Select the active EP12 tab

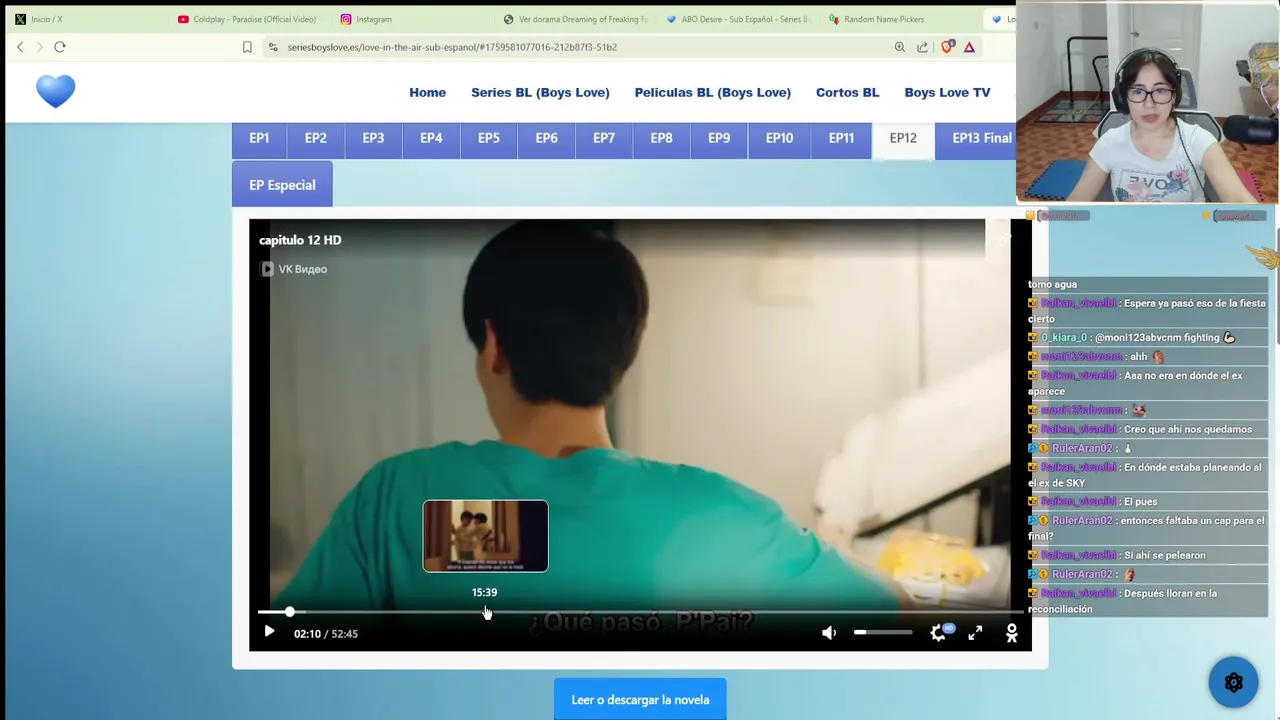tap(903, 139)
